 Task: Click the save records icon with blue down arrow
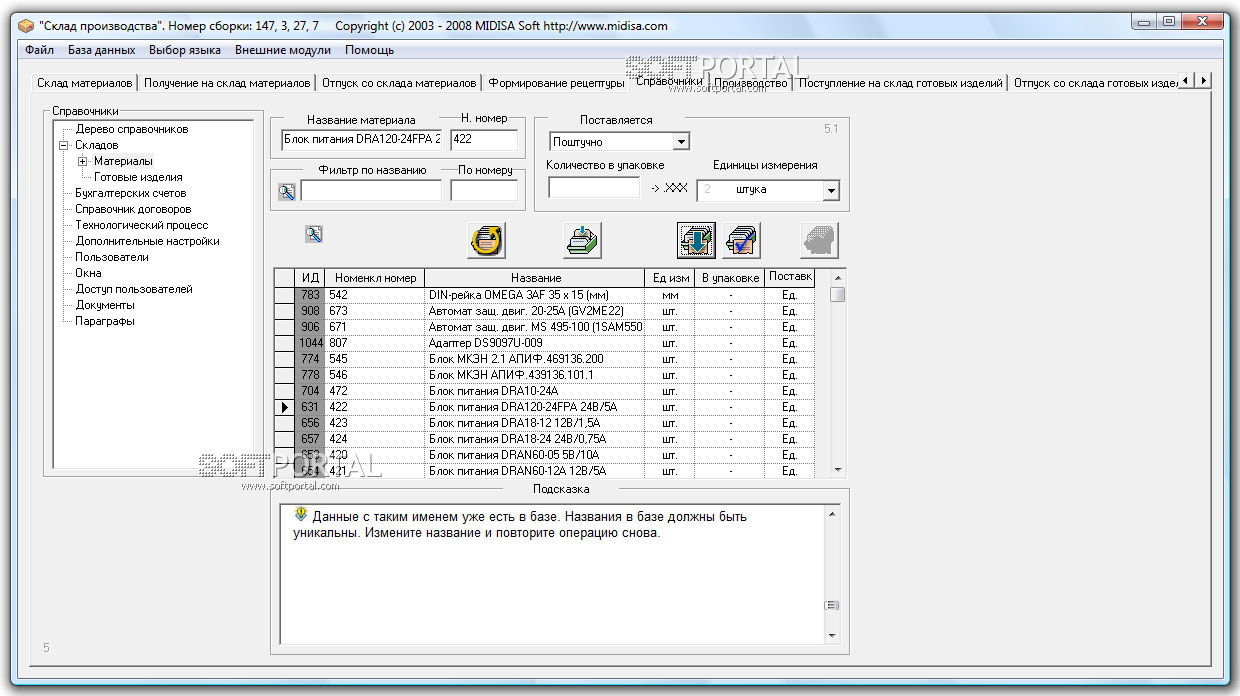click(696, 240)
